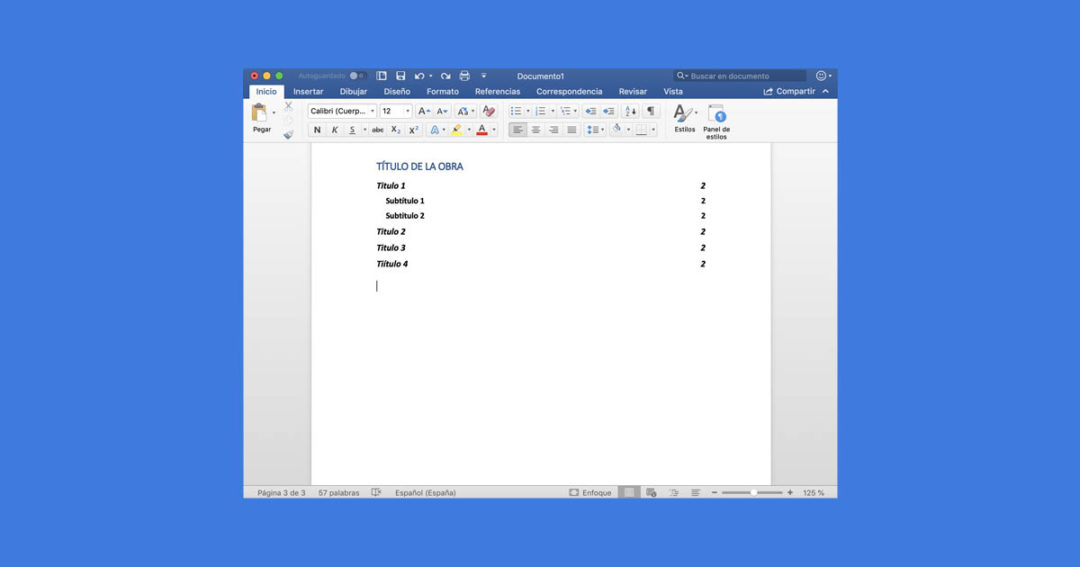Open the Pegar options dropdown arrow

click(273, 112)
